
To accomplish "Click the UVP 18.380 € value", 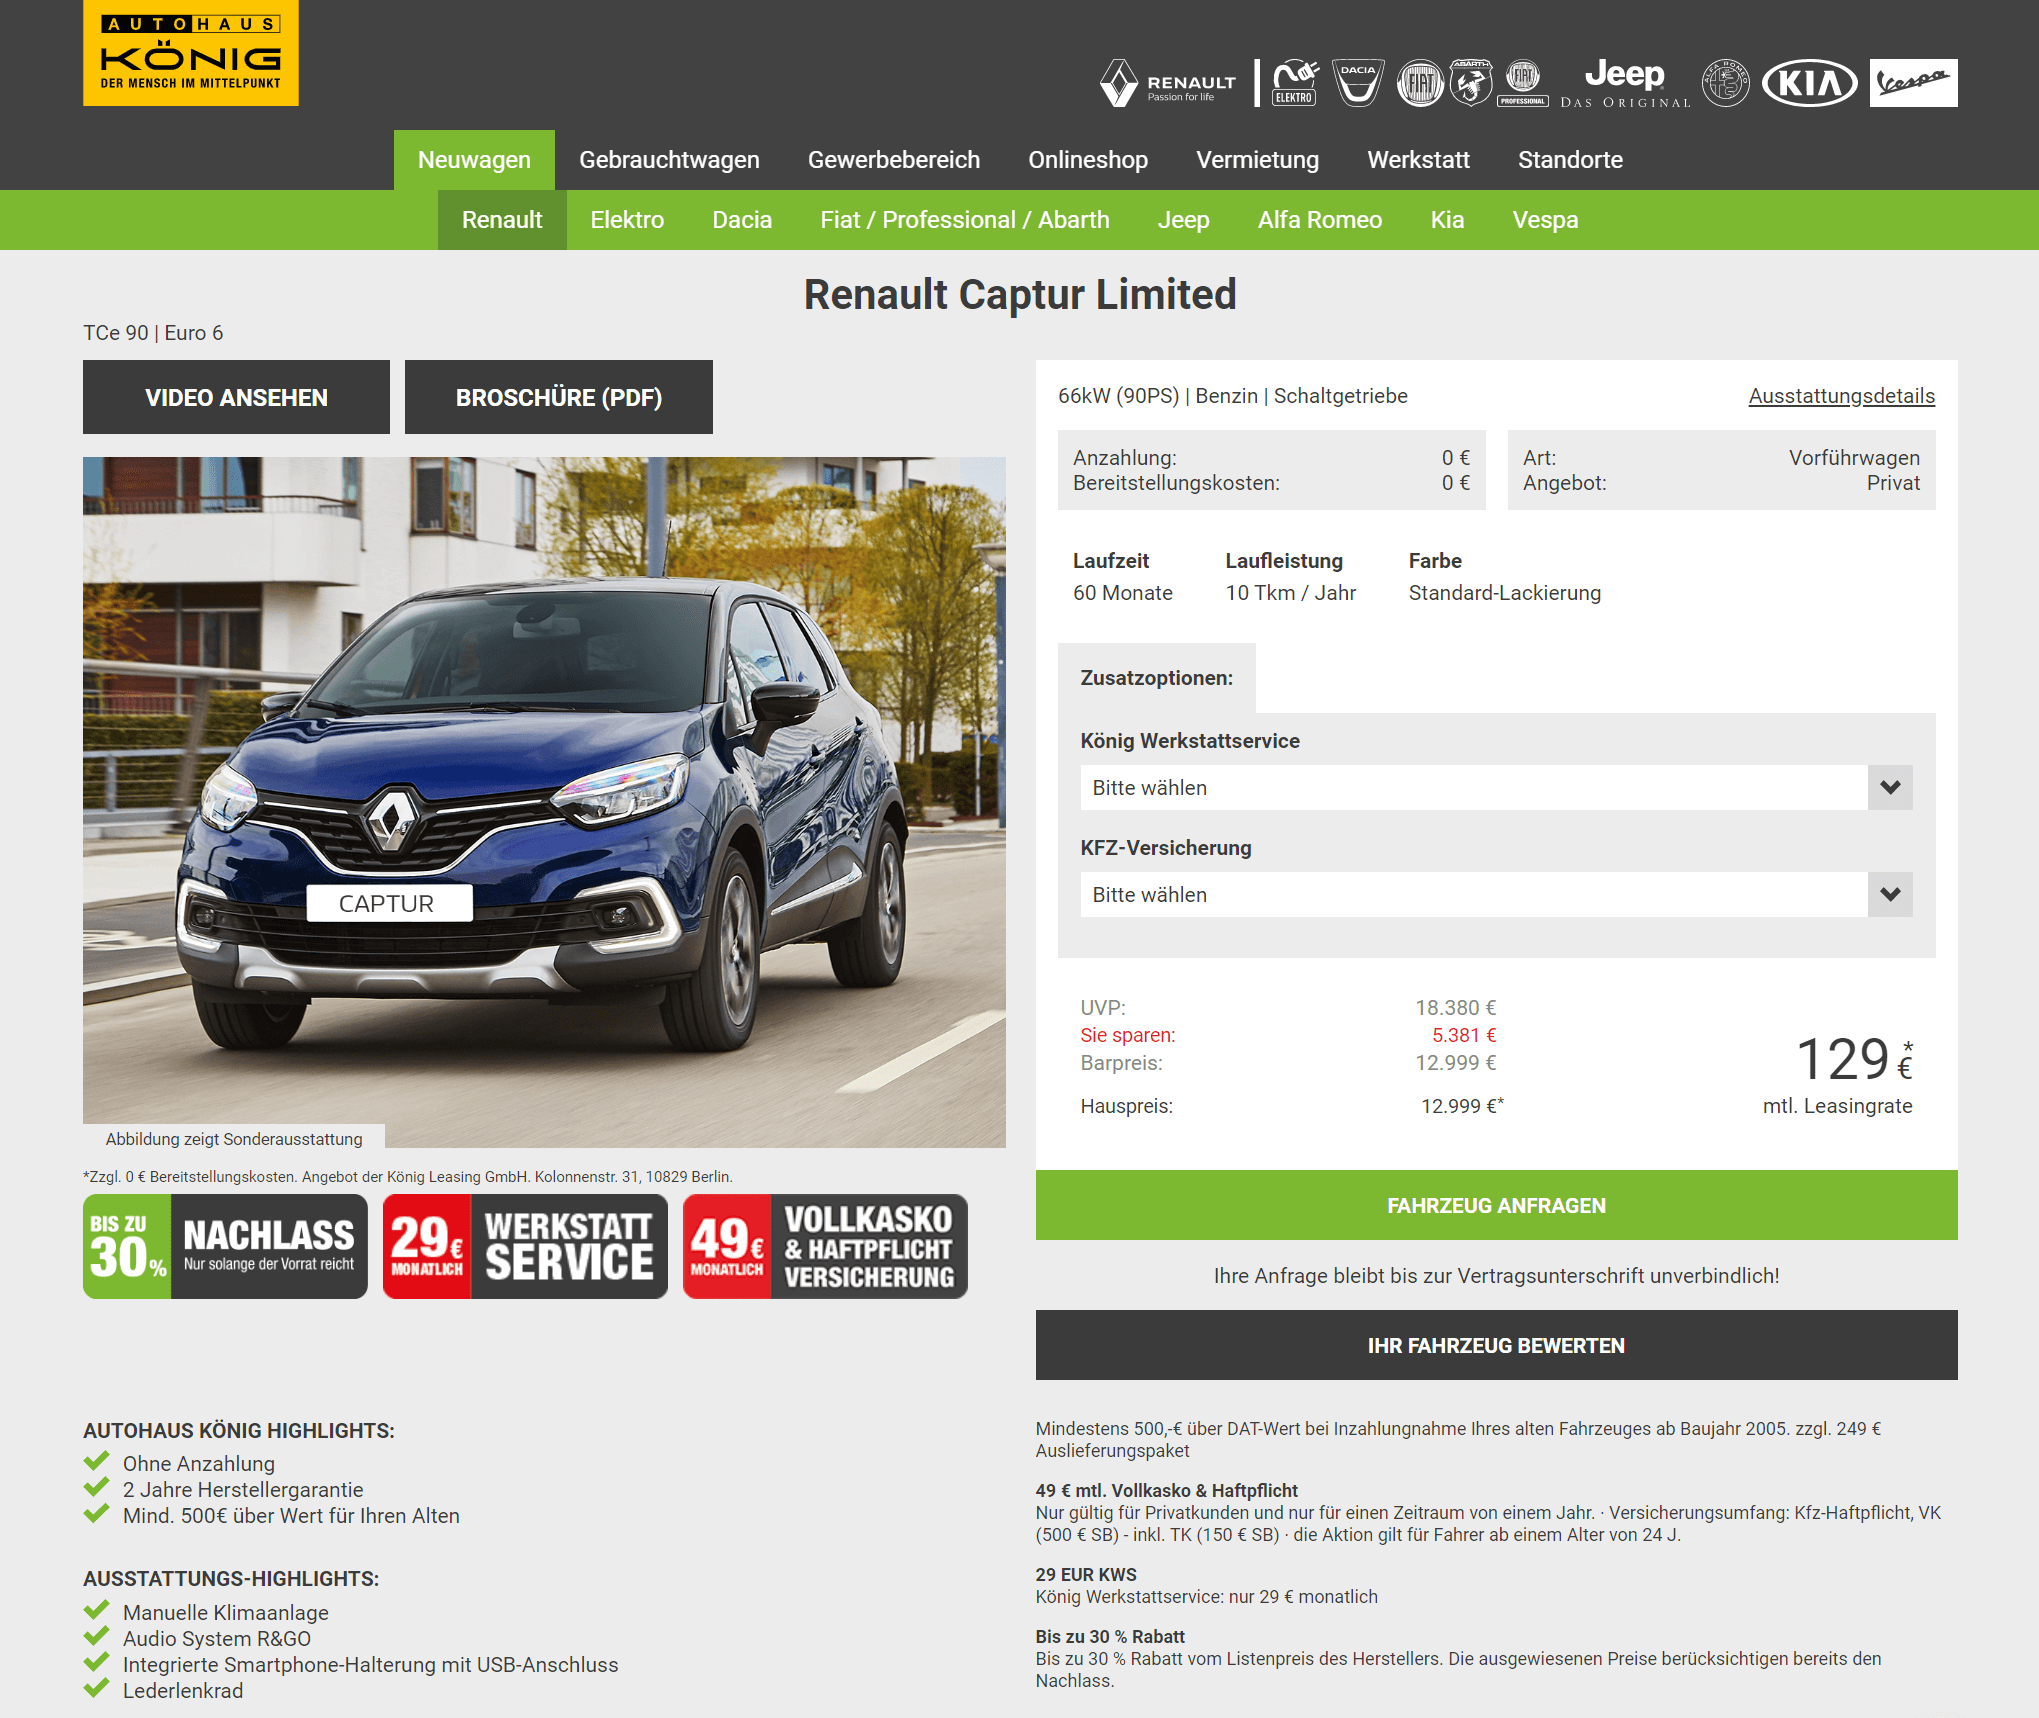I will click(1455, 1008).
